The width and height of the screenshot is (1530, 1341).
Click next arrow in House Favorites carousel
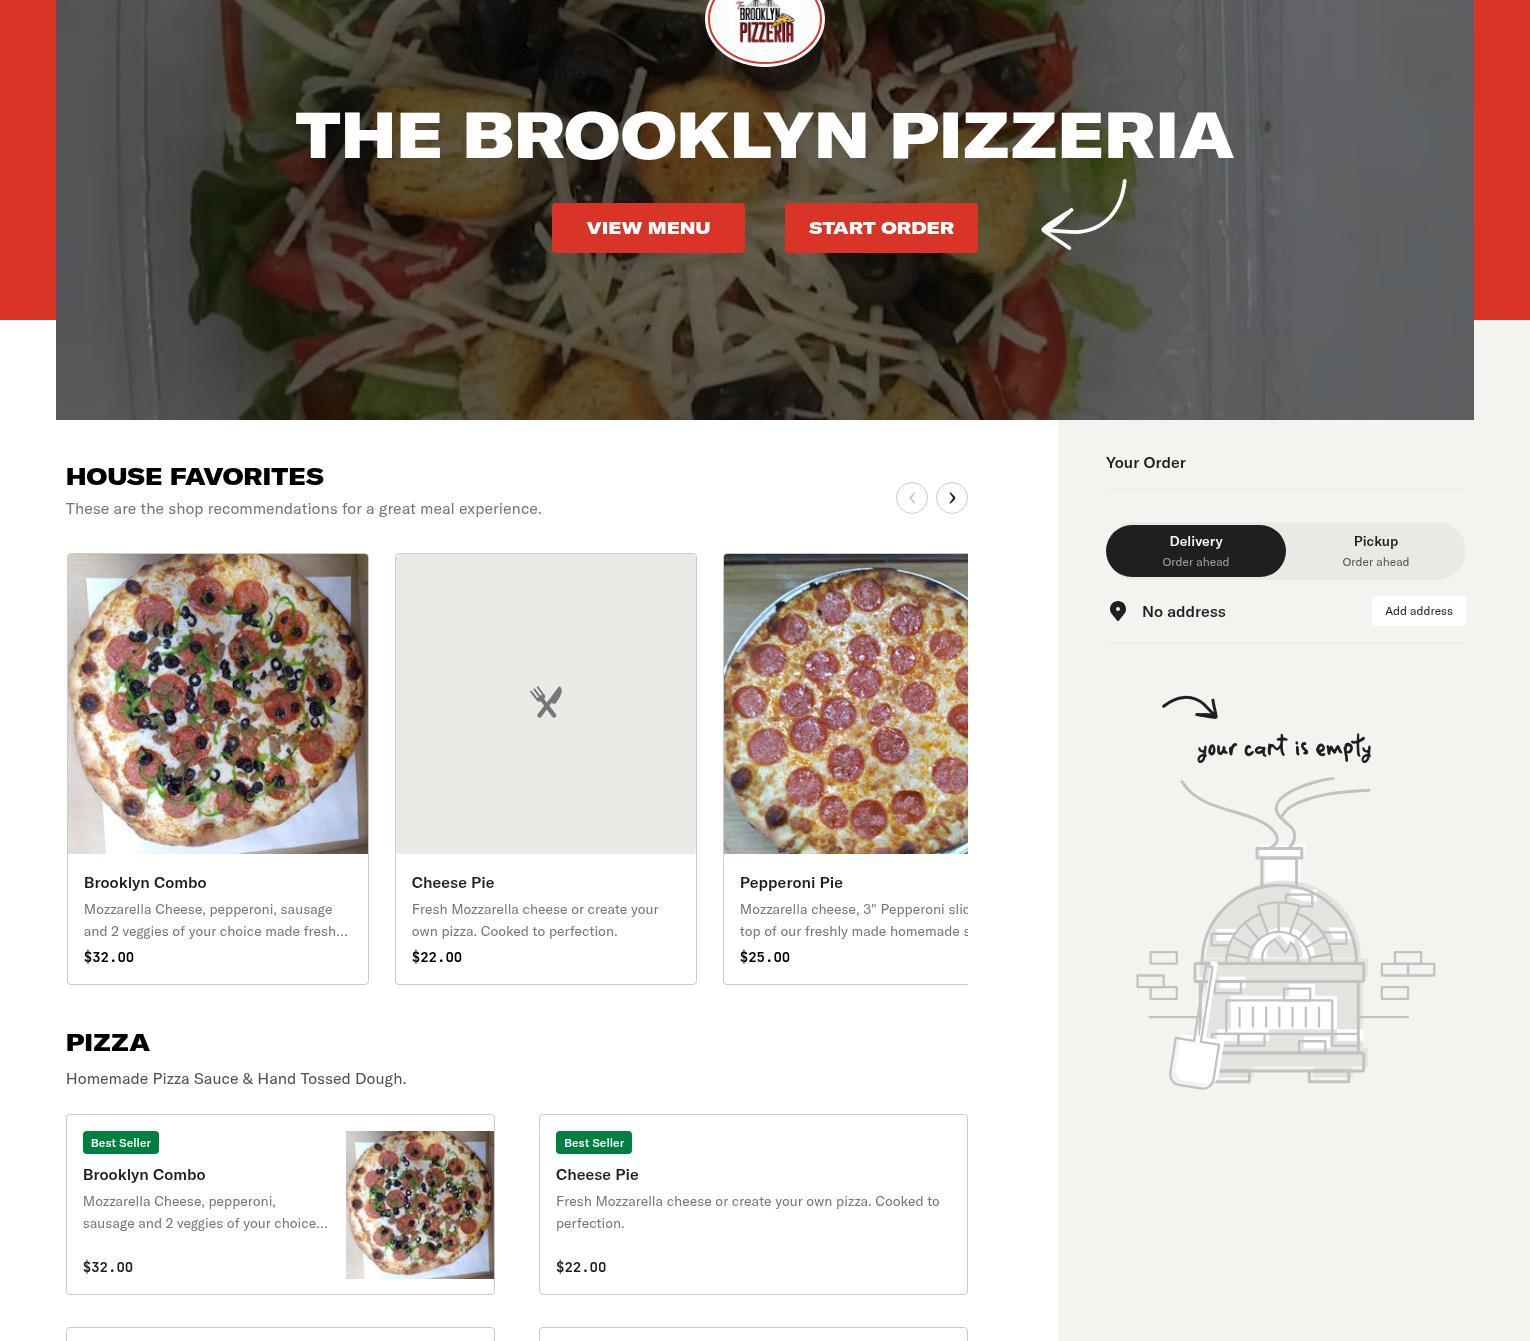pyautogui.click(x=952, y=498)
